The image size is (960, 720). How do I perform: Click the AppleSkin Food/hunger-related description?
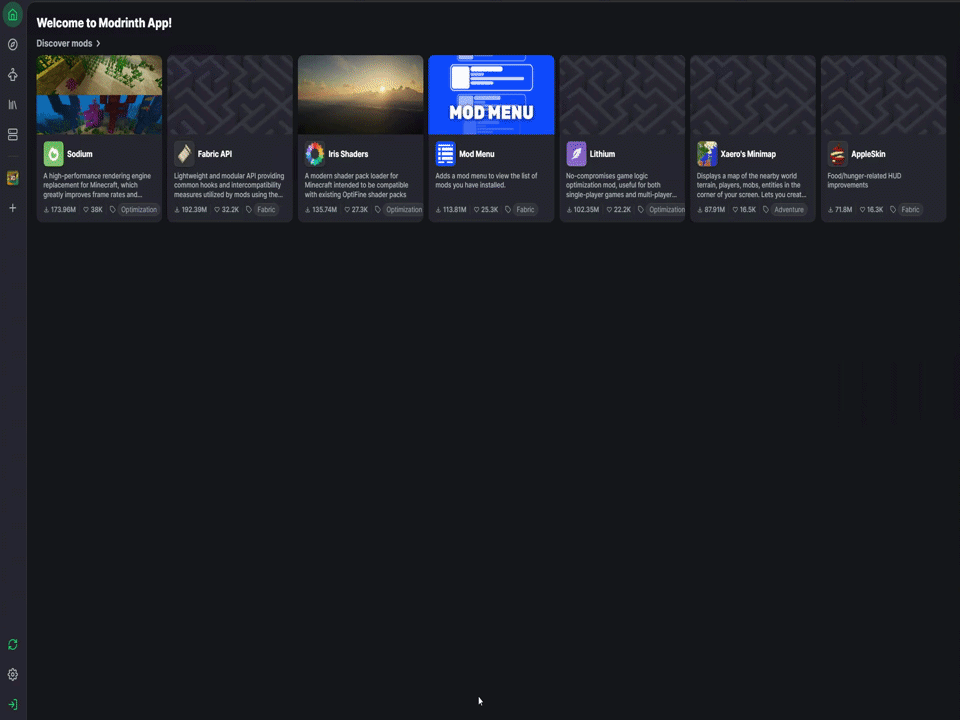click(864, 181)
